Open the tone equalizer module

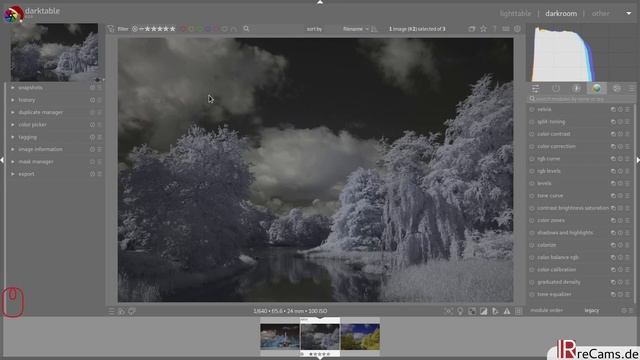[554, 294]
